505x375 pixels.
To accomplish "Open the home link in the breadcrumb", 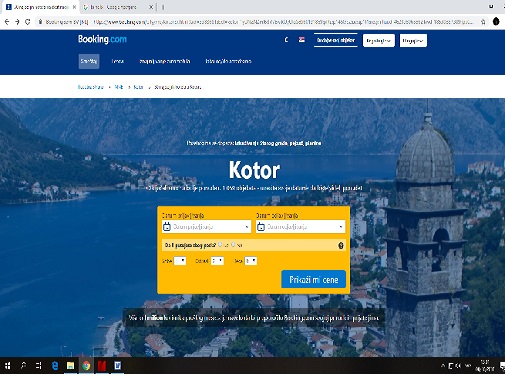I will (x=91, y=87).
